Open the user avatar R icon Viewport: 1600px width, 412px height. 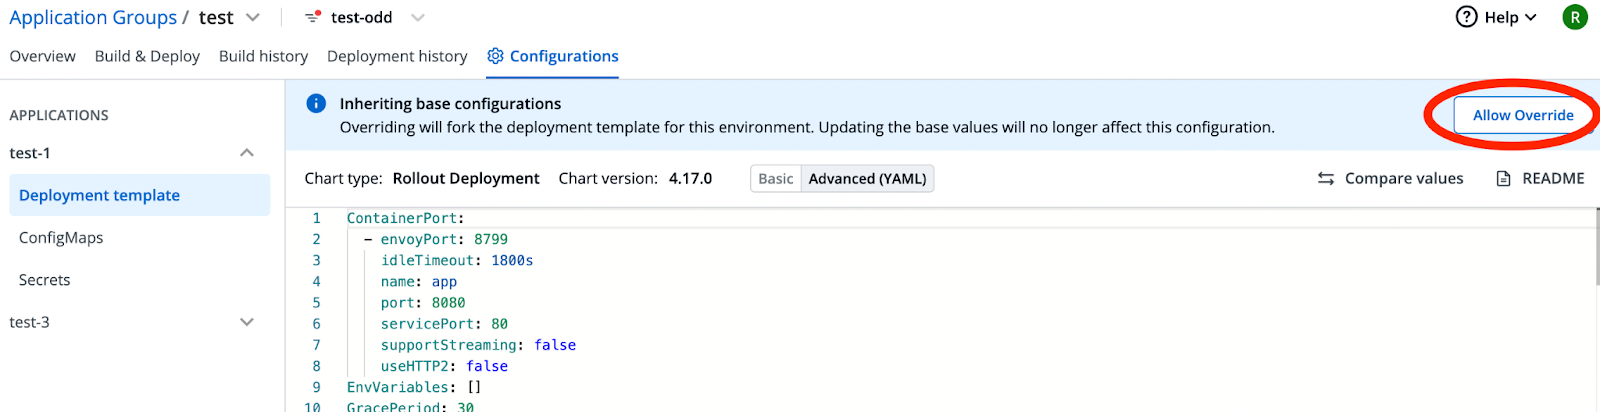coord(1575,17)
